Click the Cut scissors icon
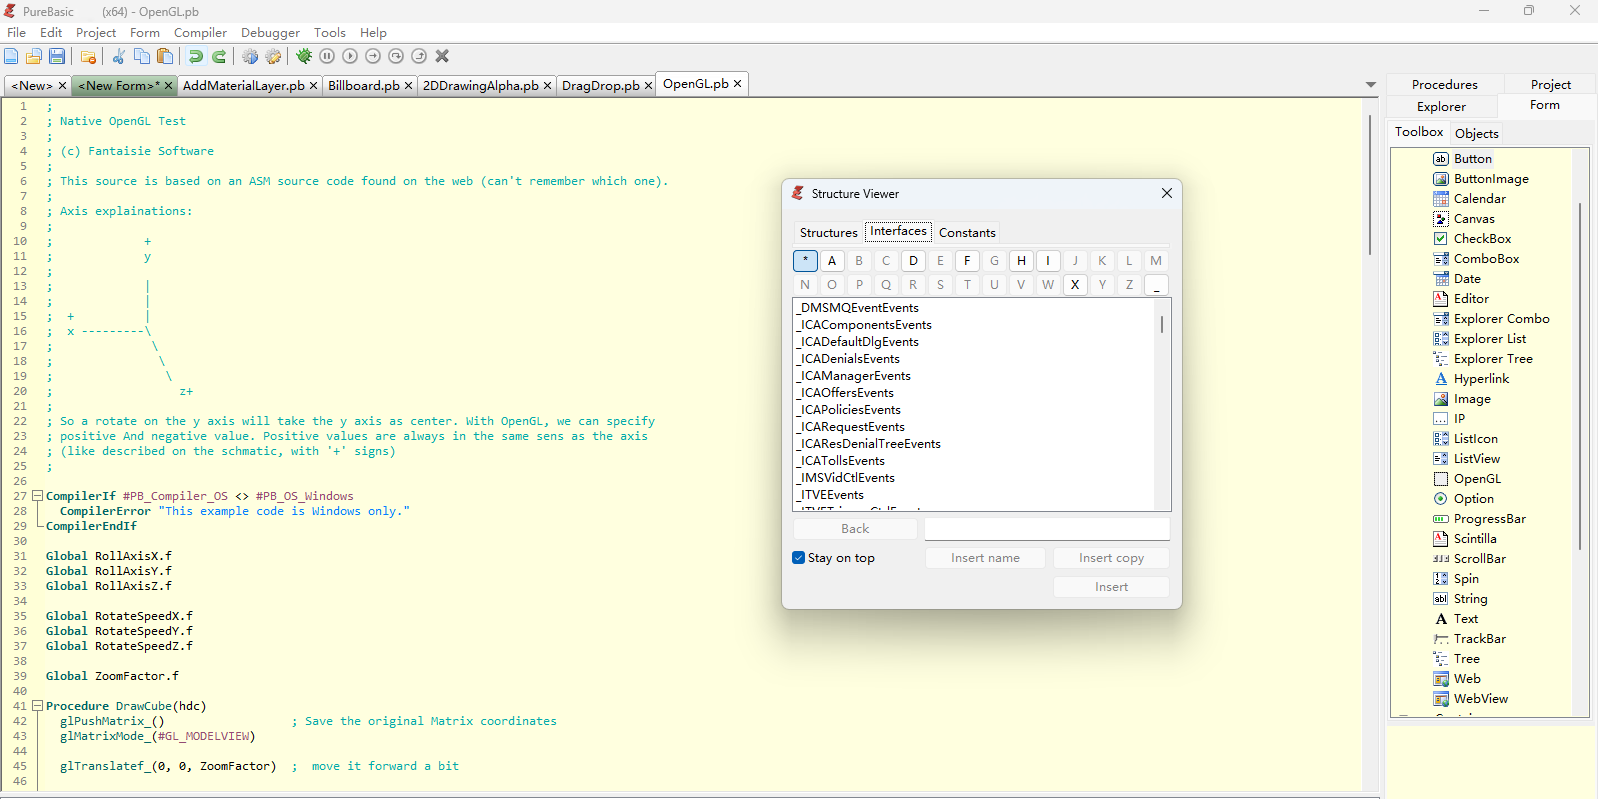 pos(118,57)
